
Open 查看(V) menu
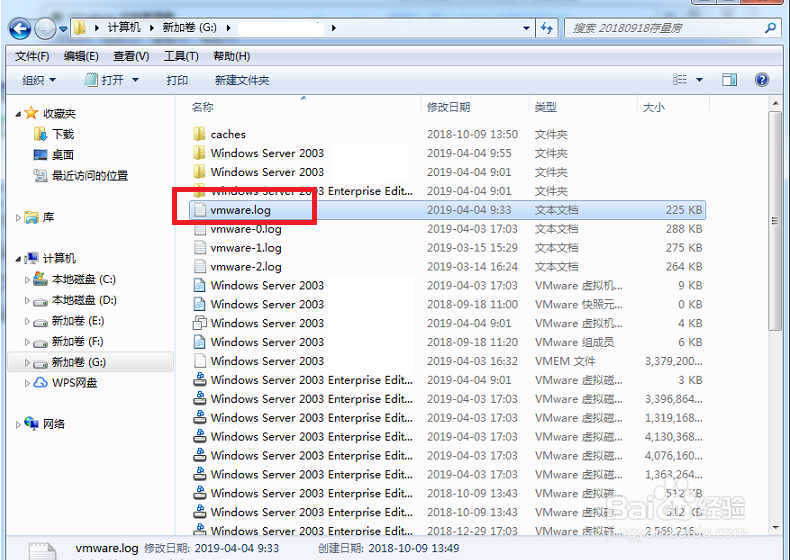tap(131, 56)
